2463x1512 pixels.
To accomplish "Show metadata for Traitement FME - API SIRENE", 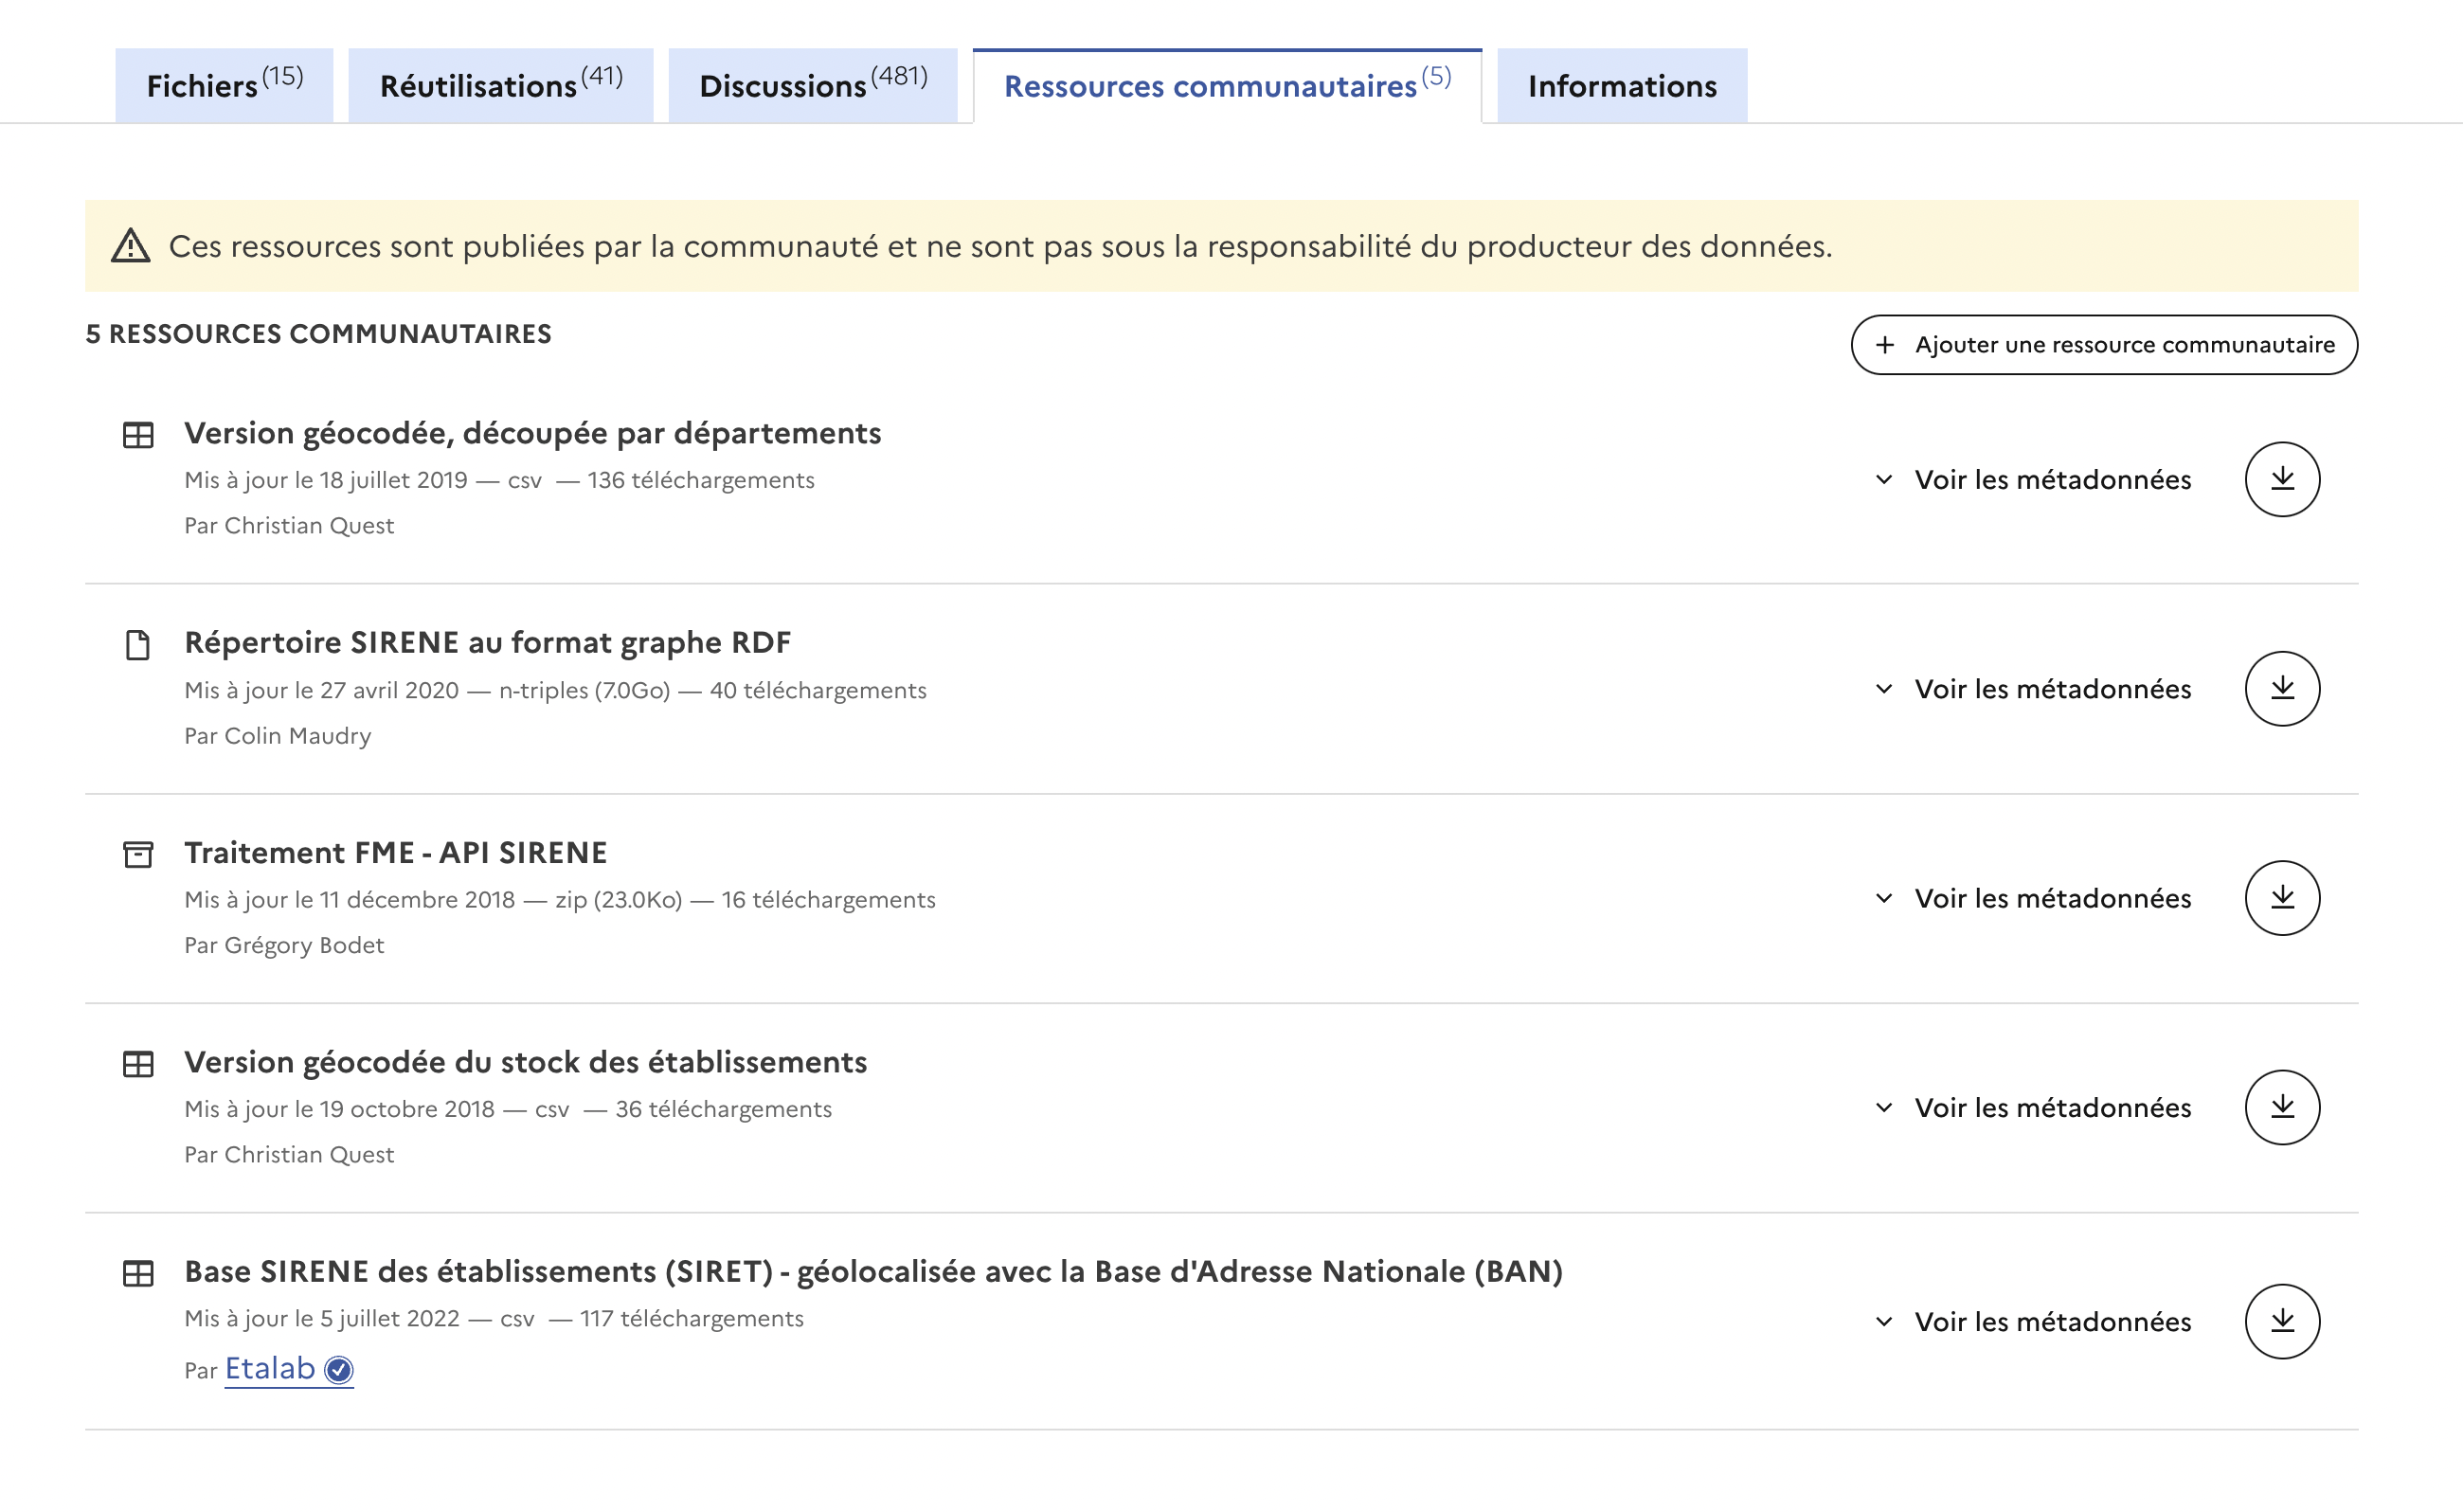I will click(2032, 897).
